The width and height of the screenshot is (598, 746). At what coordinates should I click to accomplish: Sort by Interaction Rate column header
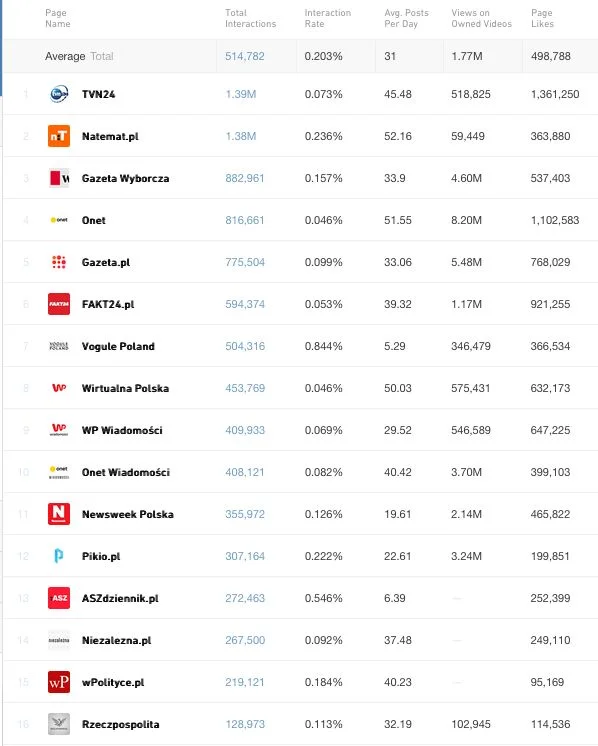(x=328, y=19)
